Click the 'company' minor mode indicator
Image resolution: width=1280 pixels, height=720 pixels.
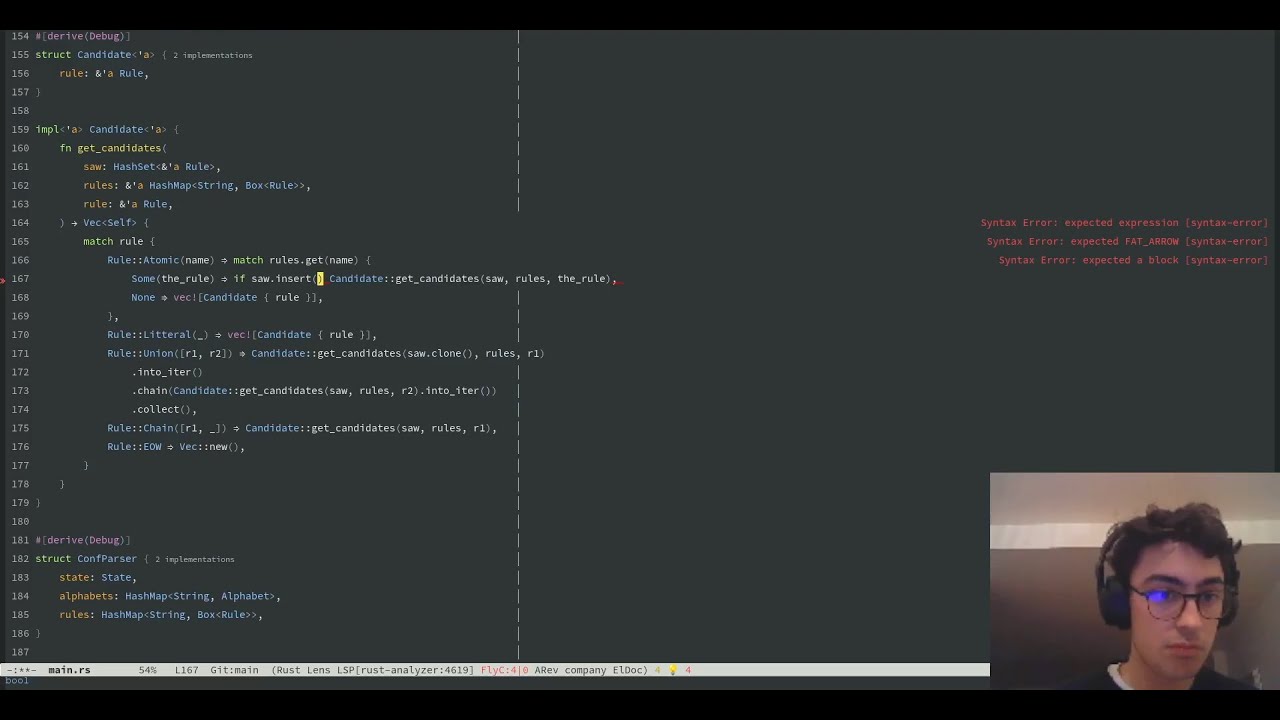(585, 670)
